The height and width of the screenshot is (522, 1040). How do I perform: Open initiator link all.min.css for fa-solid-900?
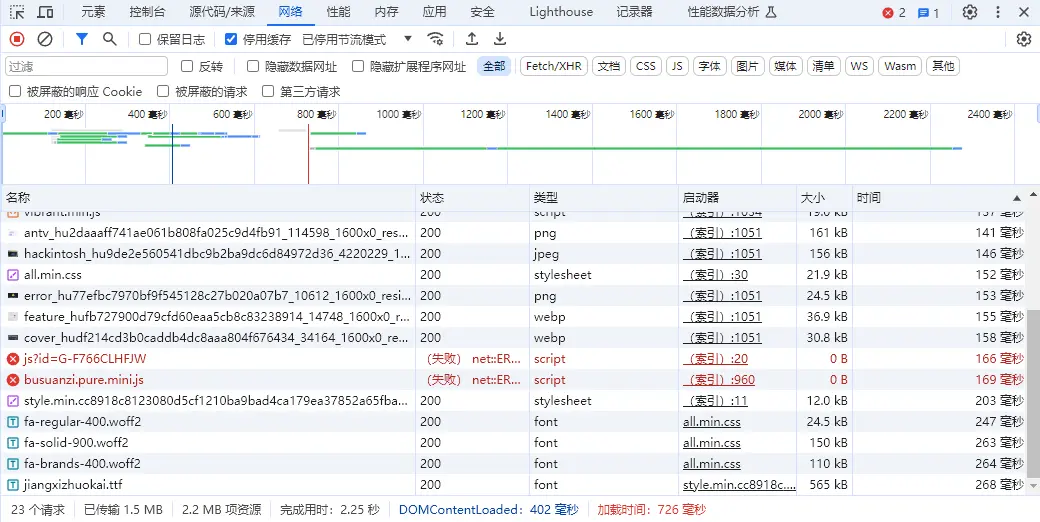click(712, 443)
